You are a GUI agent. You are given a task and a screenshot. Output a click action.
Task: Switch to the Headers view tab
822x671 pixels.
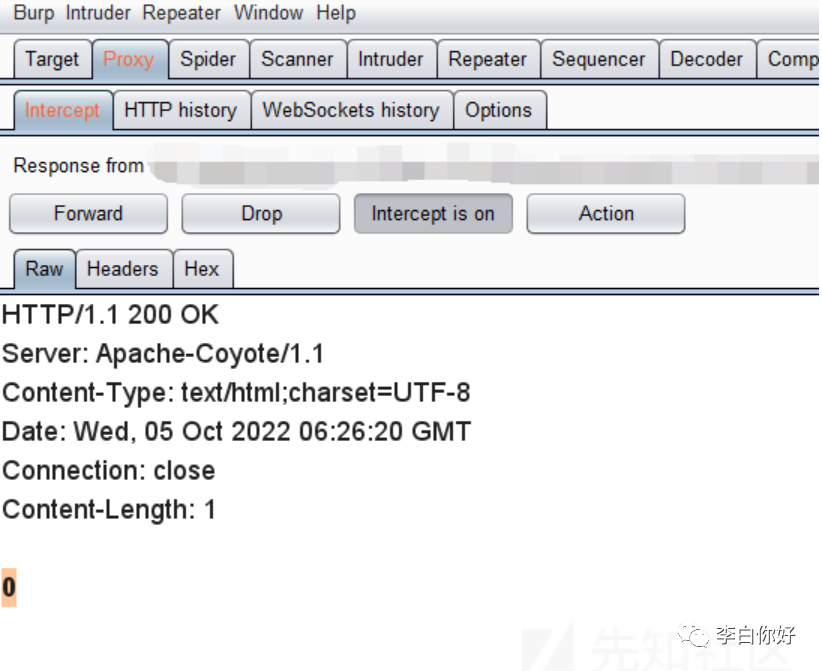pos(124,269)
